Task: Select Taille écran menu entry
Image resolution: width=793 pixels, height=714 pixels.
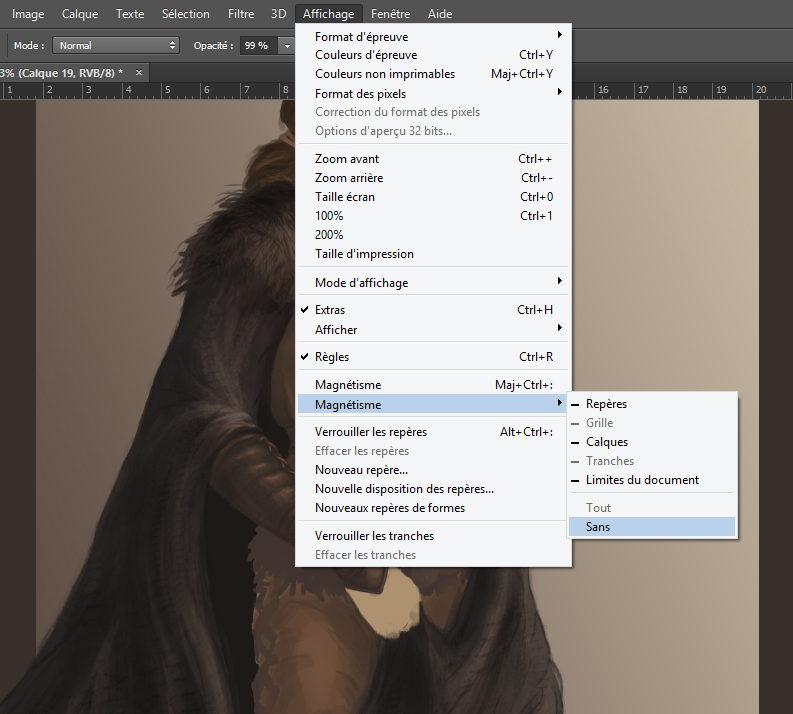Action: click(345, 197)
